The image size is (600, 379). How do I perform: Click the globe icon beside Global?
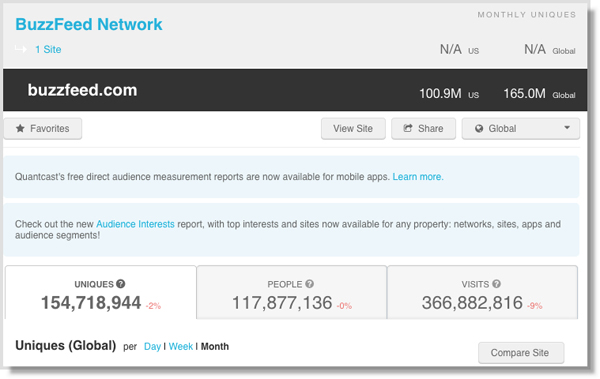(479, 129)
